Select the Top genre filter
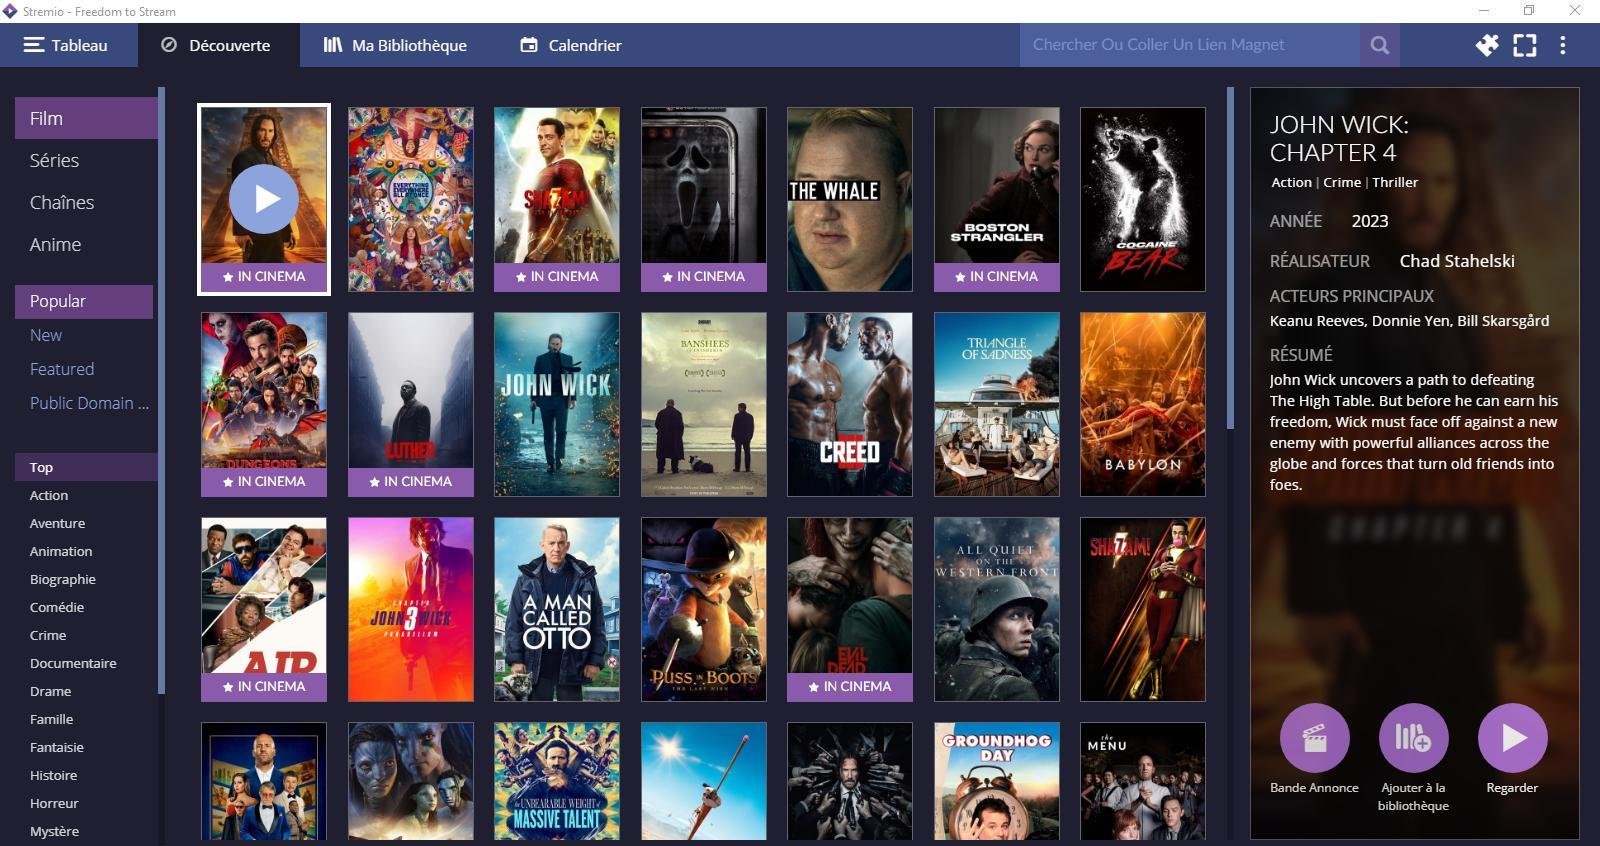Viewport: 1600px width, 846px height. click(86, 467)
